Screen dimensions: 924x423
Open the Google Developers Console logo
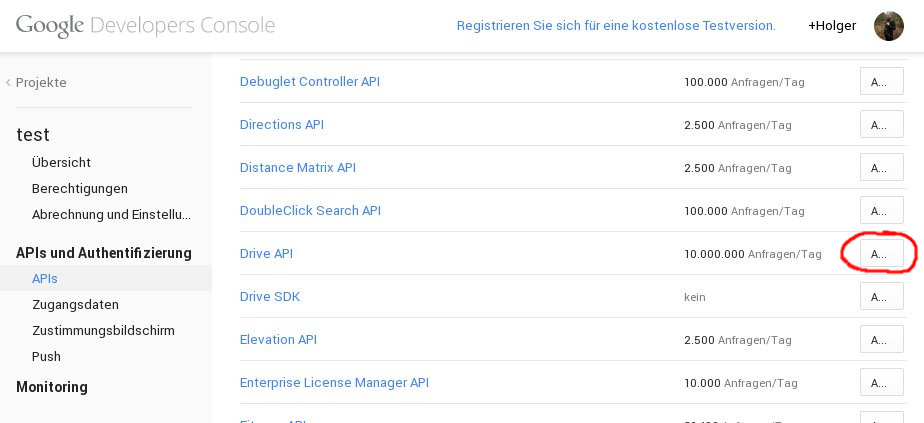tap(146, 26)
